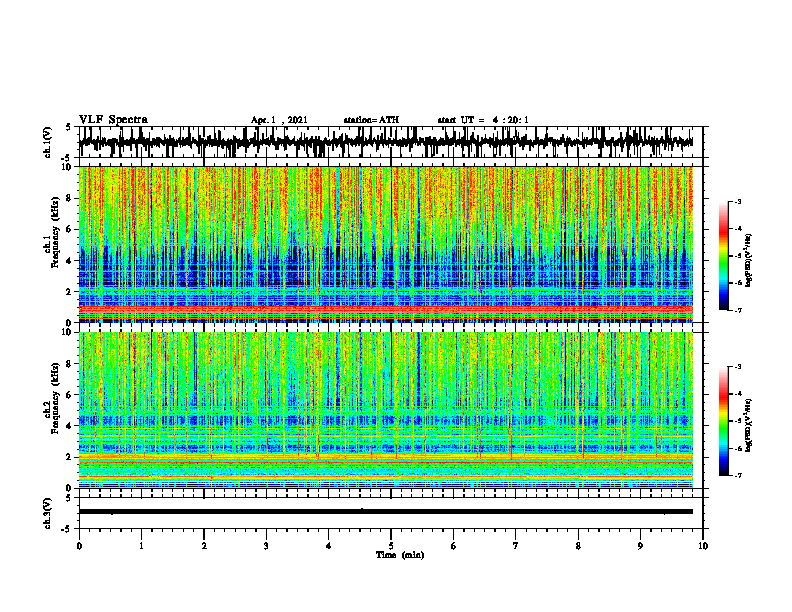Click the ch.2 "Frequency (kHz)" axis label
792x612 pixels.
(x=56, y=398)
